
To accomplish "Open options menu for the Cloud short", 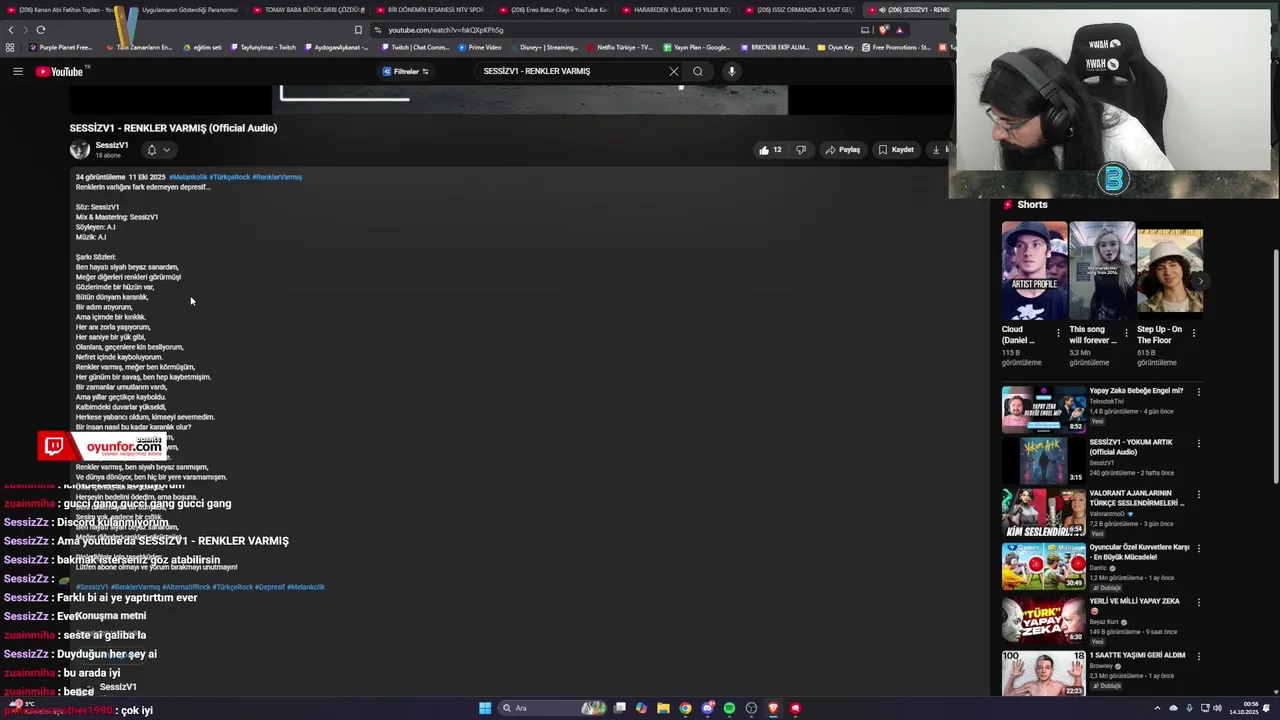I will [1058, 333].
